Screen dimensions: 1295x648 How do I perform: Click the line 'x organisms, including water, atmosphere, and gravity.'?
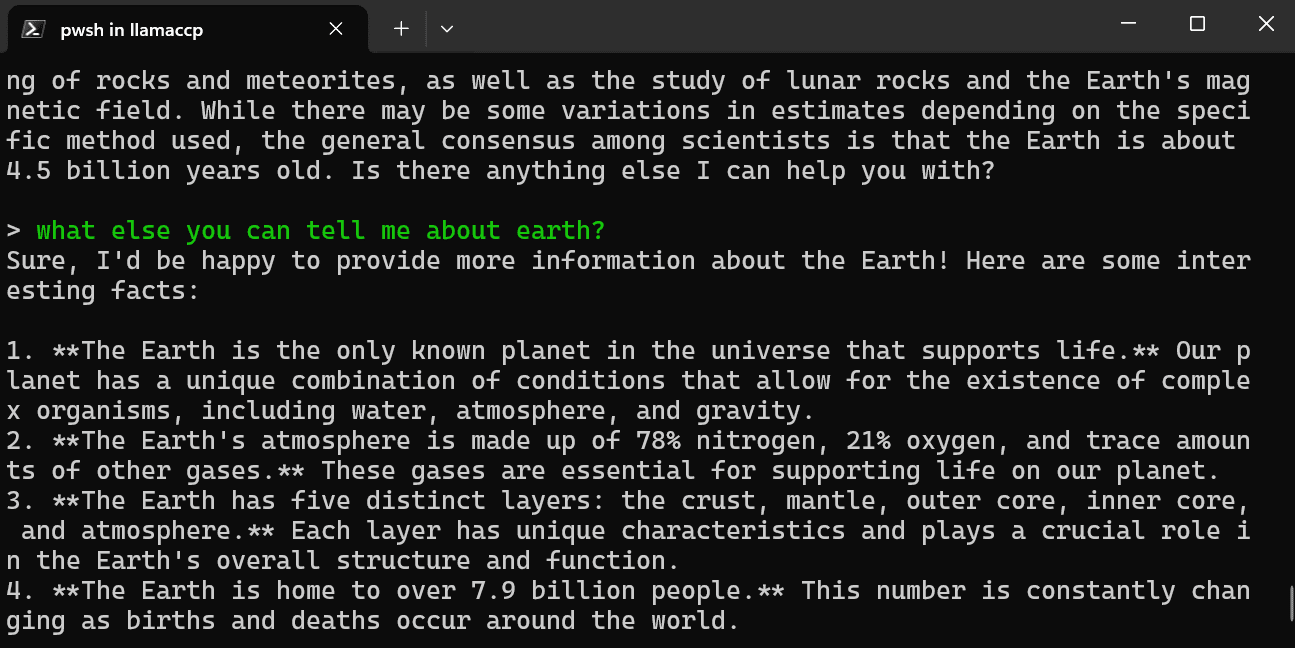(410, 411)
